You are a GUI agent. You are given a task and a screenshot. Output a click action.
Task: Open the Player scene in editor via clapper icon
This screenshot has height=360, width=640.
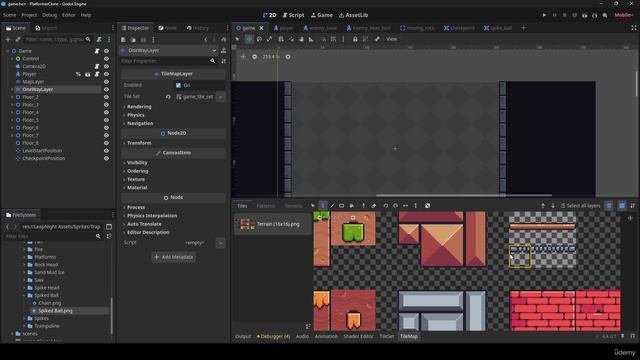pos(88,74)
